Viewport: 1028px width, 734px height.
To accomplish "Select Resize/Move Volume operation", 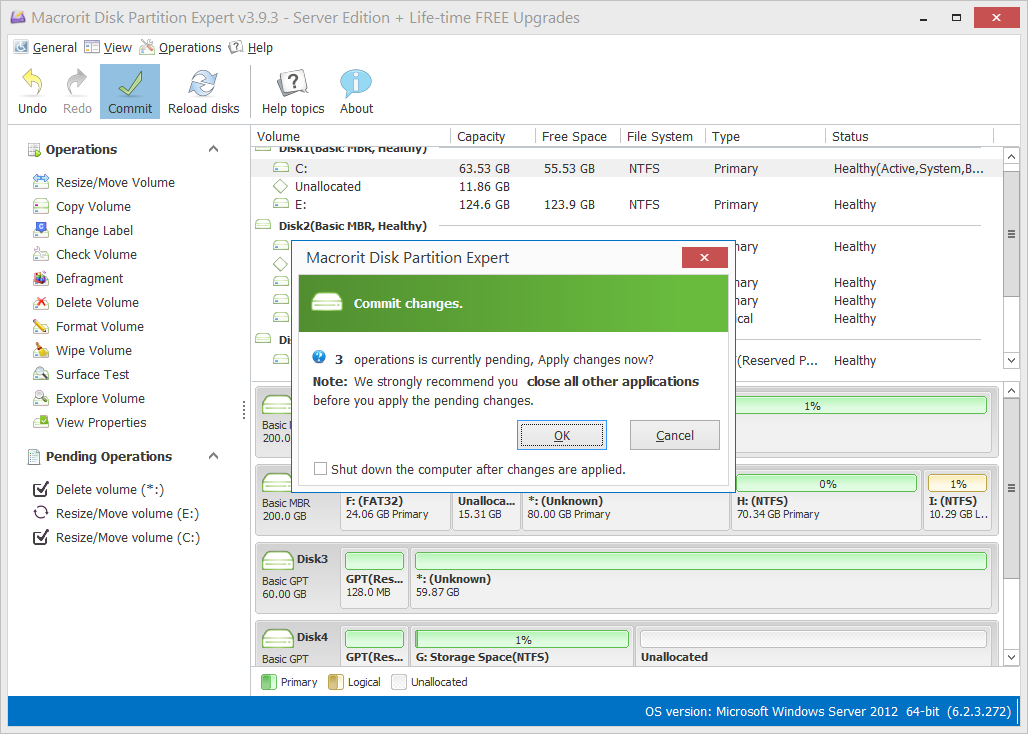I will (x=104, y=182).
